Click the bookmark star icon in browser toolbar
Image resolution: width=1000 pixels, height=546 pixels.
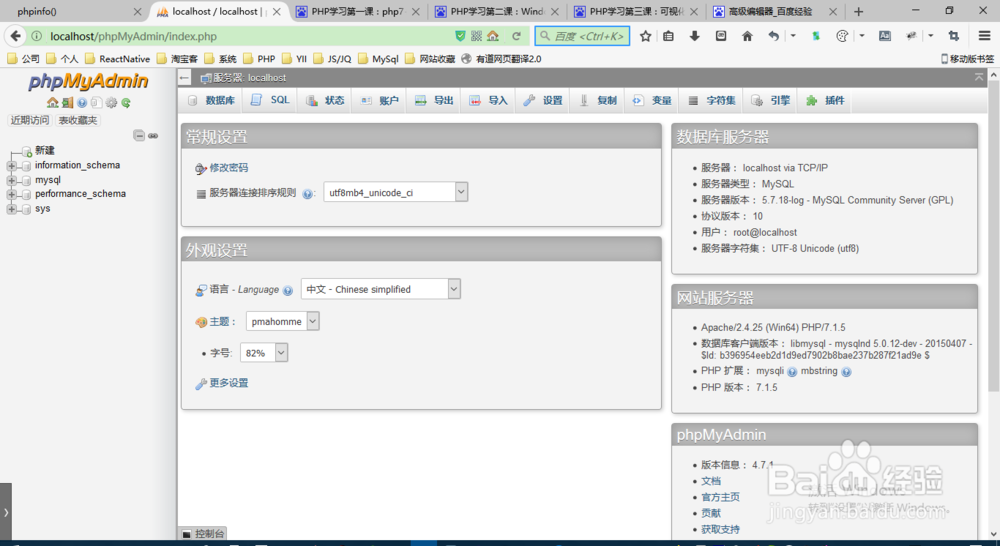point(645,36)
